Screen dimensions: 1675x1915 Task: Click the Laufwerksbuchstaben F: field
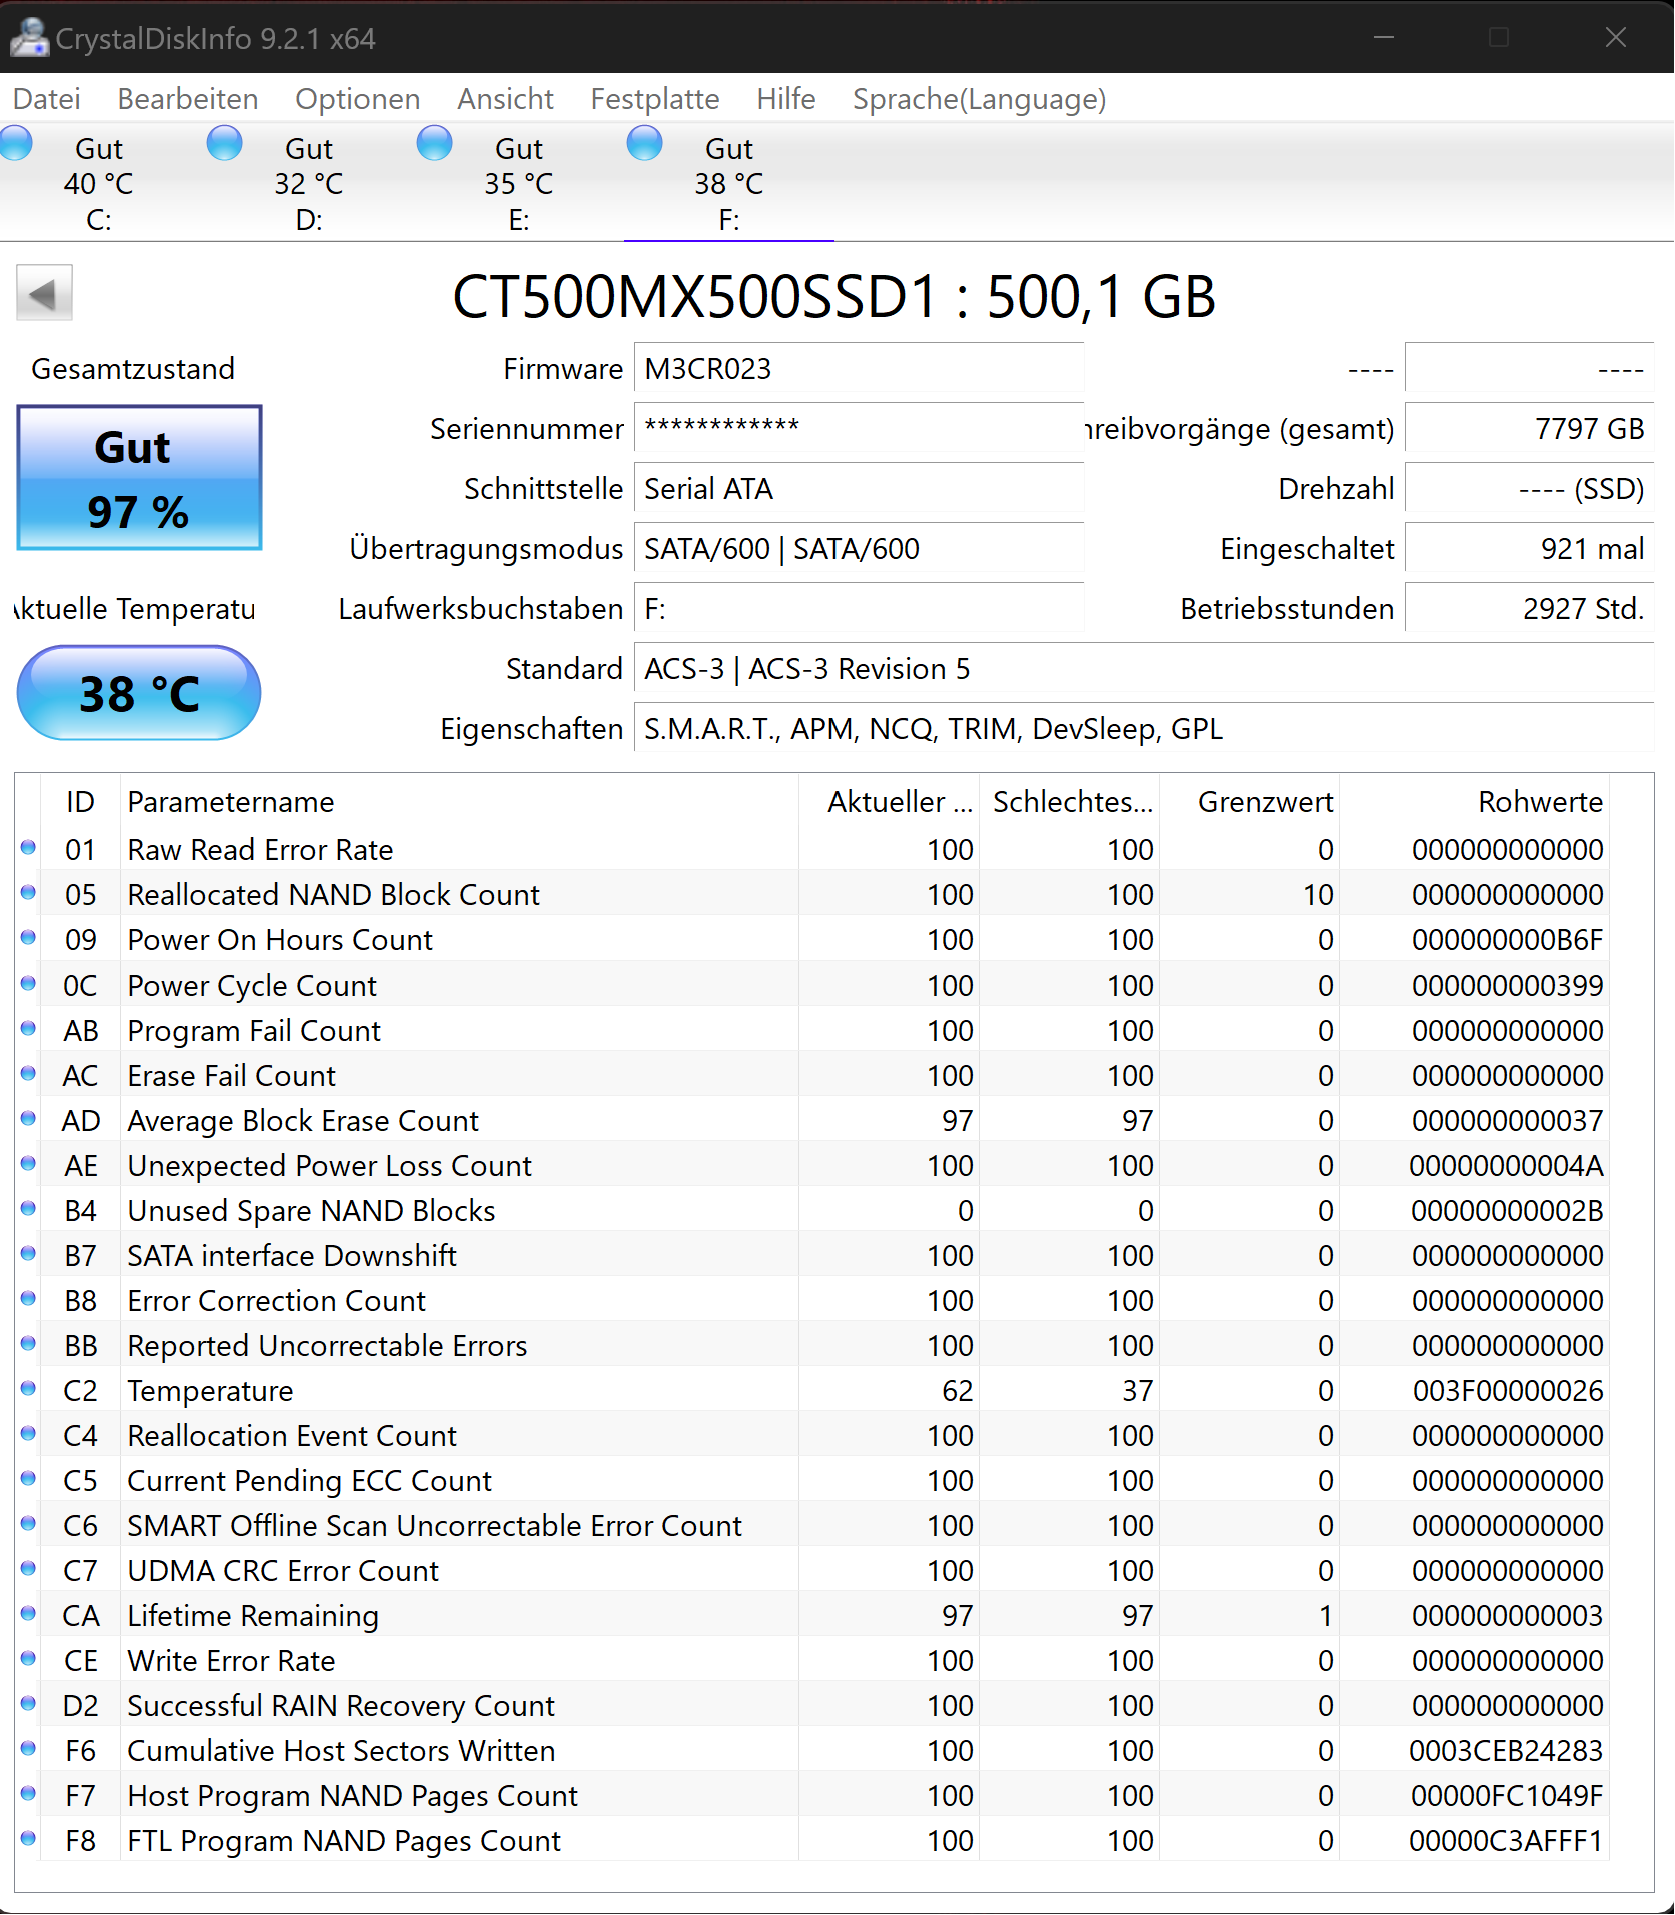tap(859, 608)
